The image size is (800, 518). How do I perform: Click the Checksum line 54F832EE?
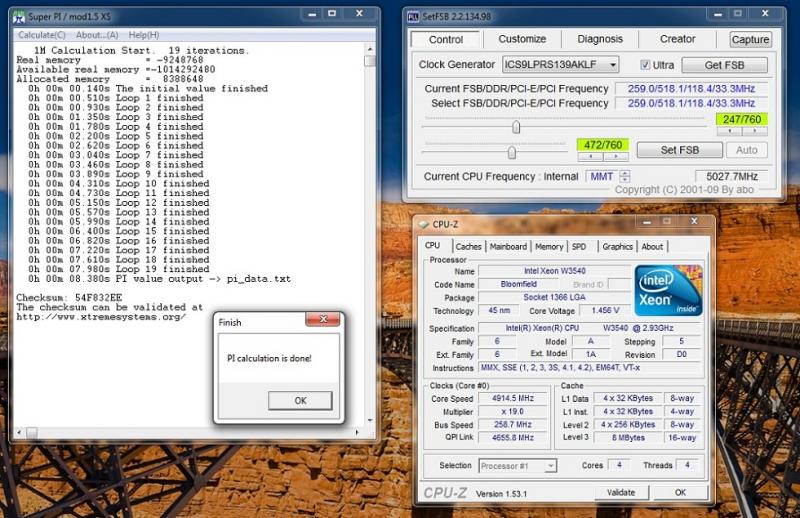[69, 298]
